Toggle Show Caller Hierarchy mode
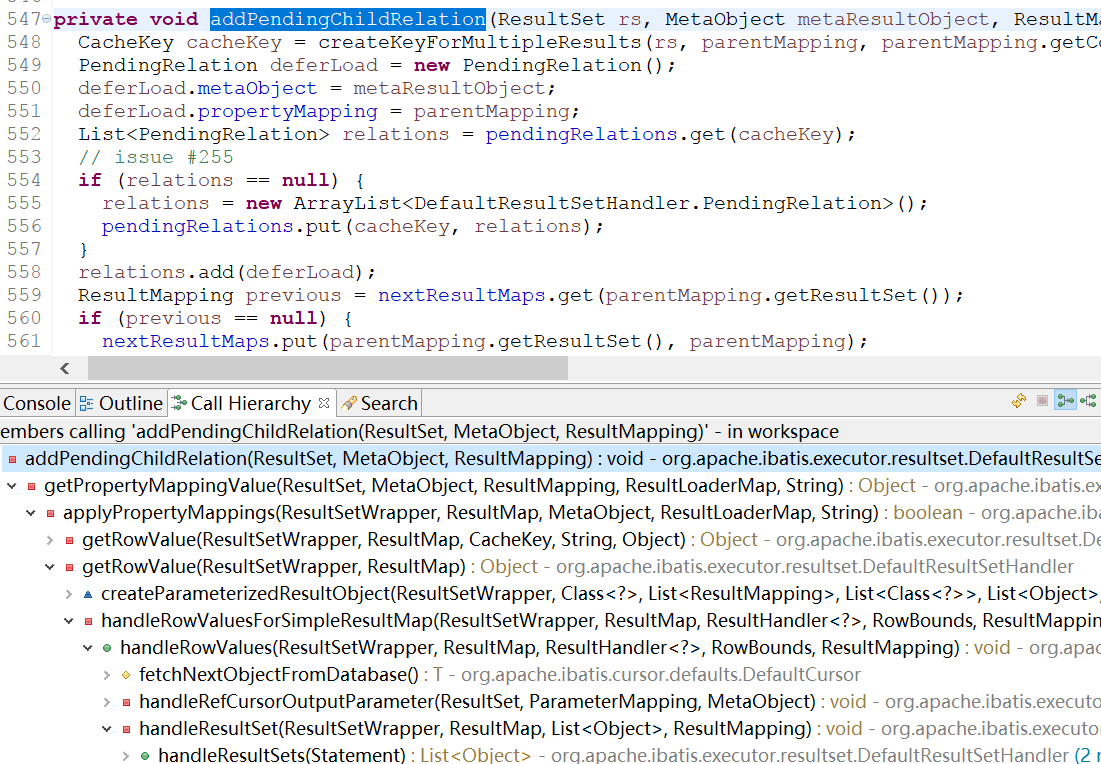1101x764 pixels. pyautogui.click(x=1065, y=402)
